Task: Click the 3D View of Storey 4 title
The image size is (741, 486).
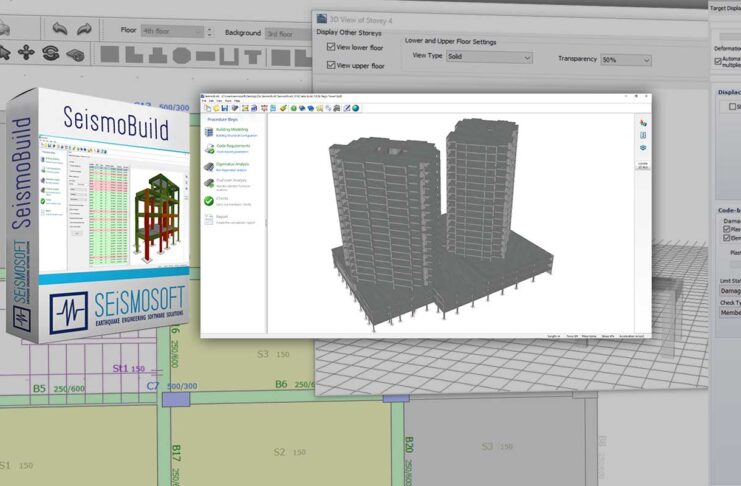Action: 361,20
